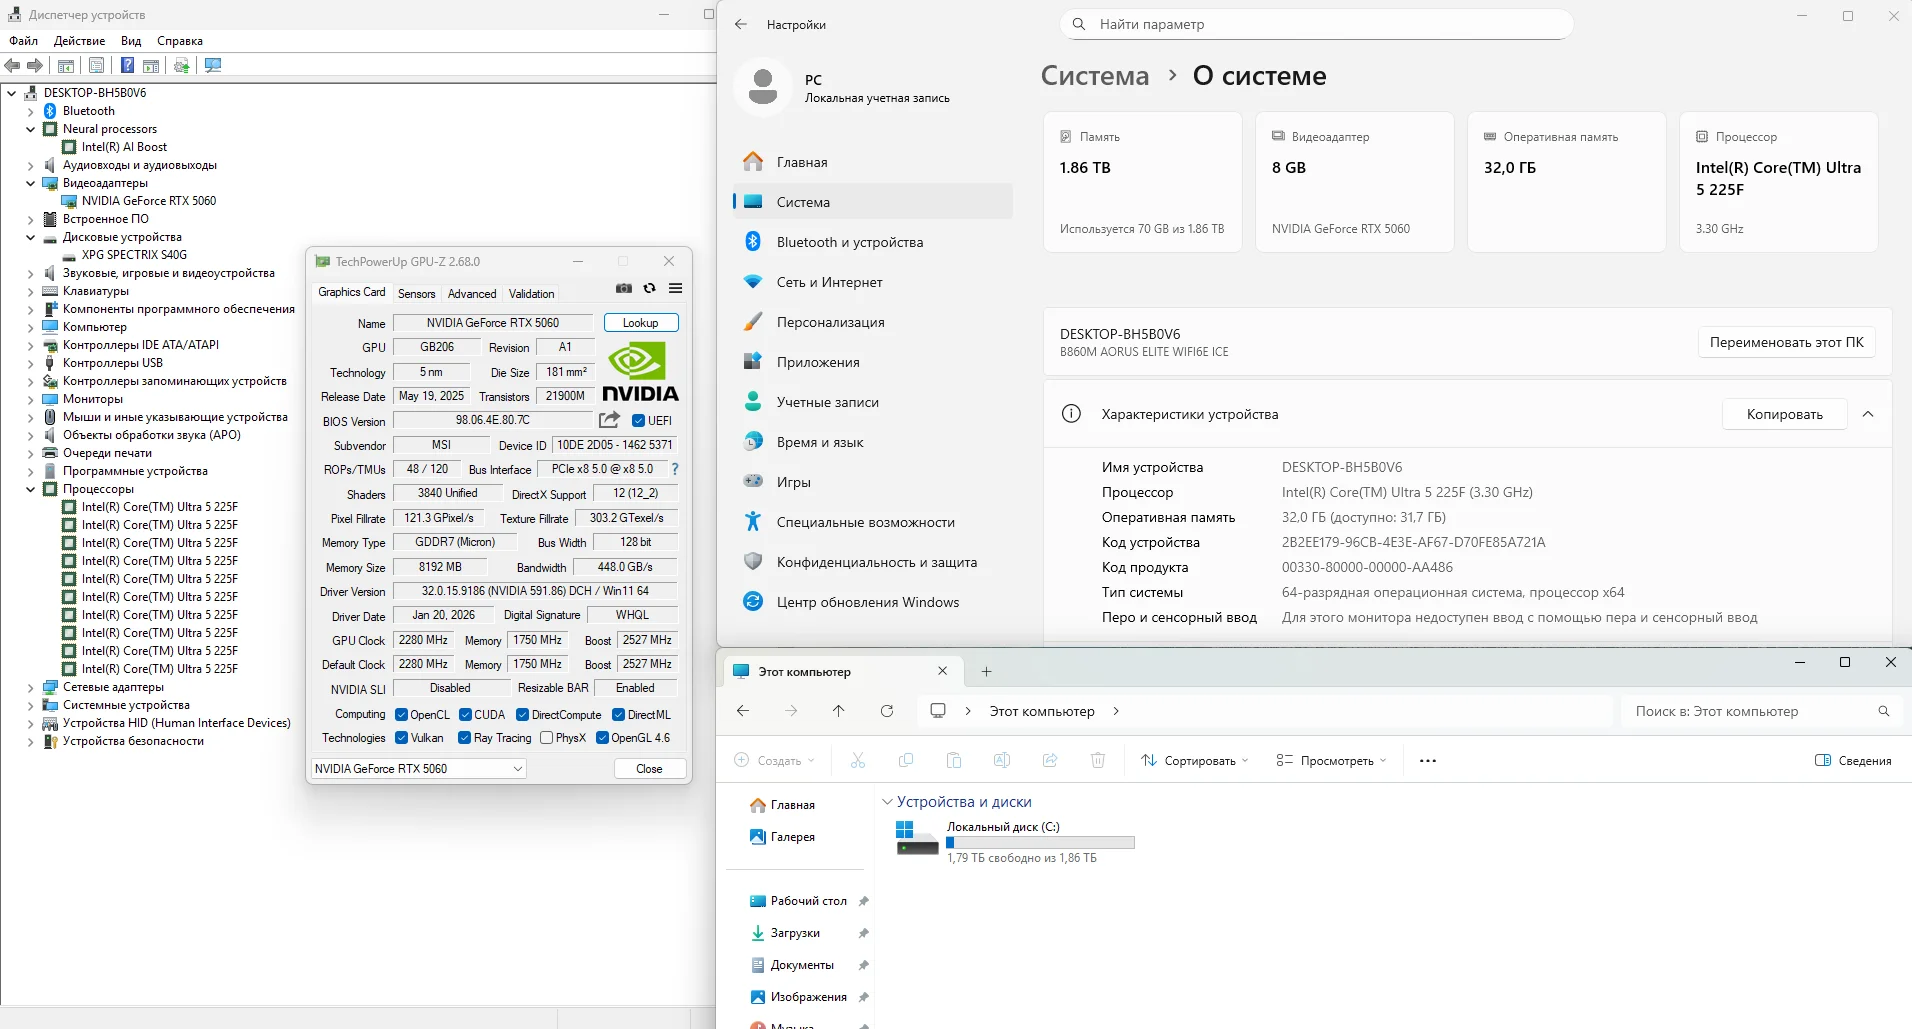Collapse Характеристики устройства section chevron

1868,414
